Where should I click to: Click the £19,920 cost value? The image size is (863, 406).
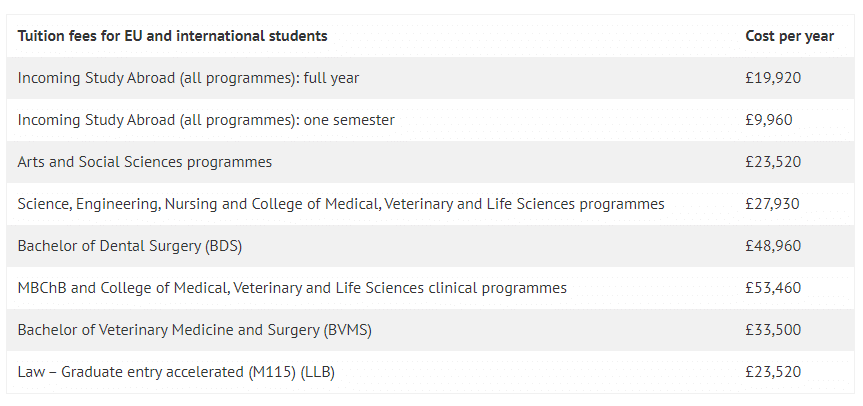[x=773, y=78]
